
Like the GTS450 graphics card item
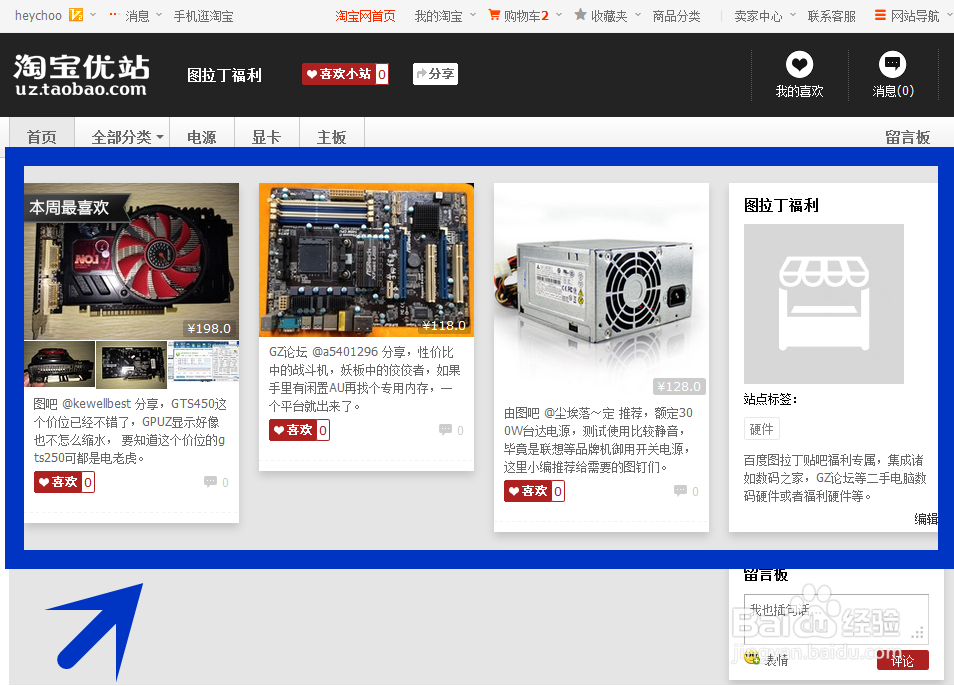pos(64,482)
